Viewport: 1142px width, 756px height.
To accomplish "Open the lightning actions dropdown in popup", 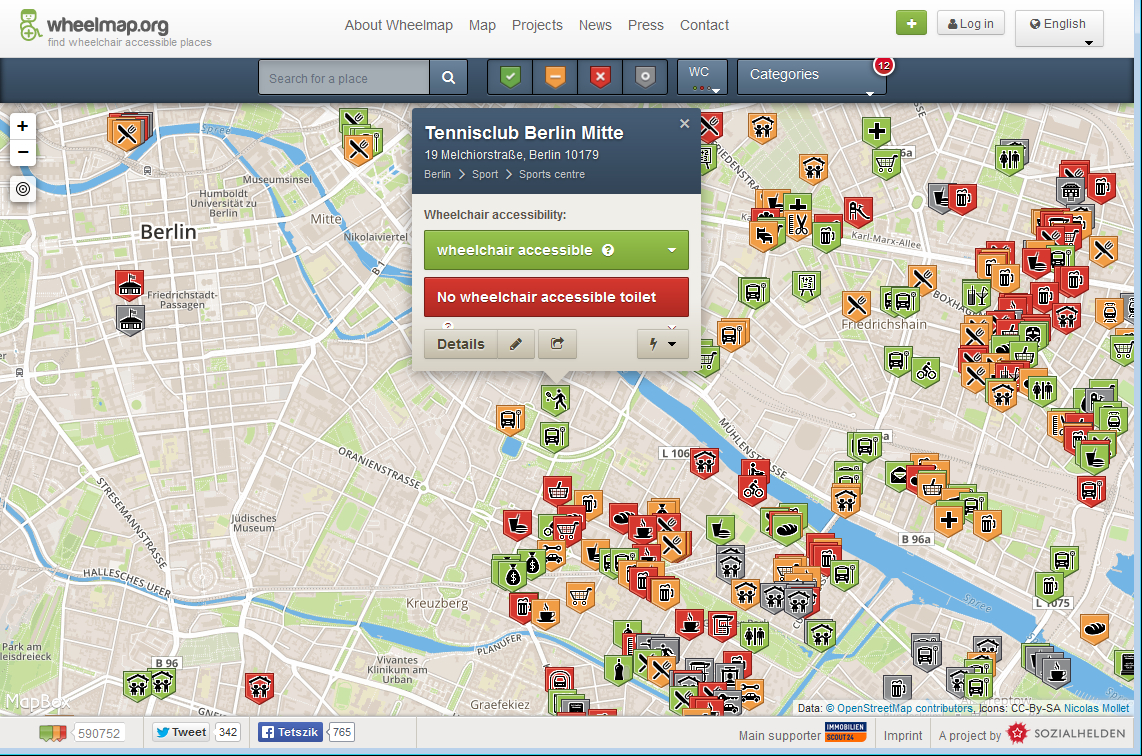I will click(663, 344).
